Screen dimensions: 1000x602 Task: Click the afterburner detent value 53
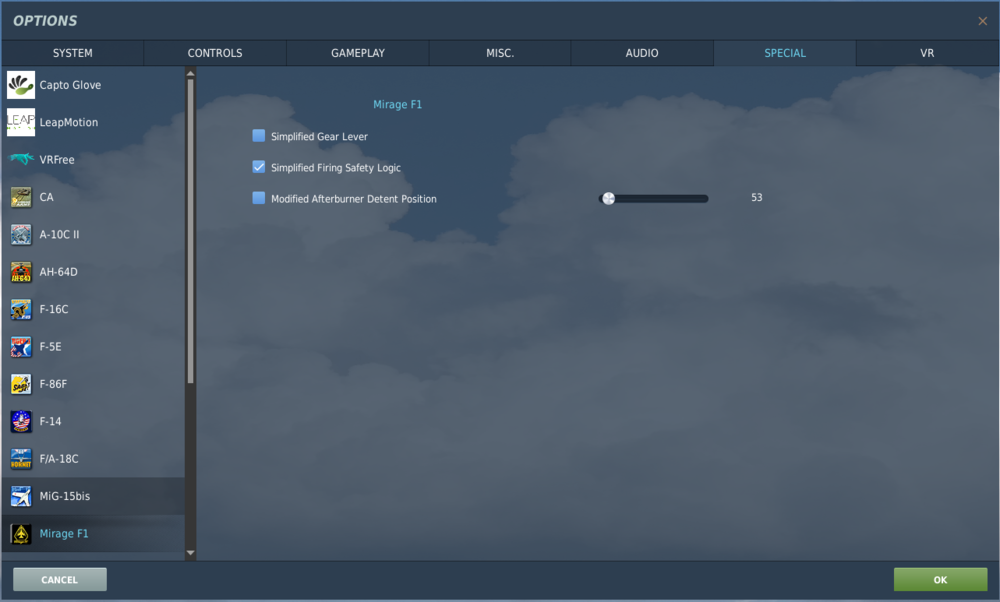(756, 198)
